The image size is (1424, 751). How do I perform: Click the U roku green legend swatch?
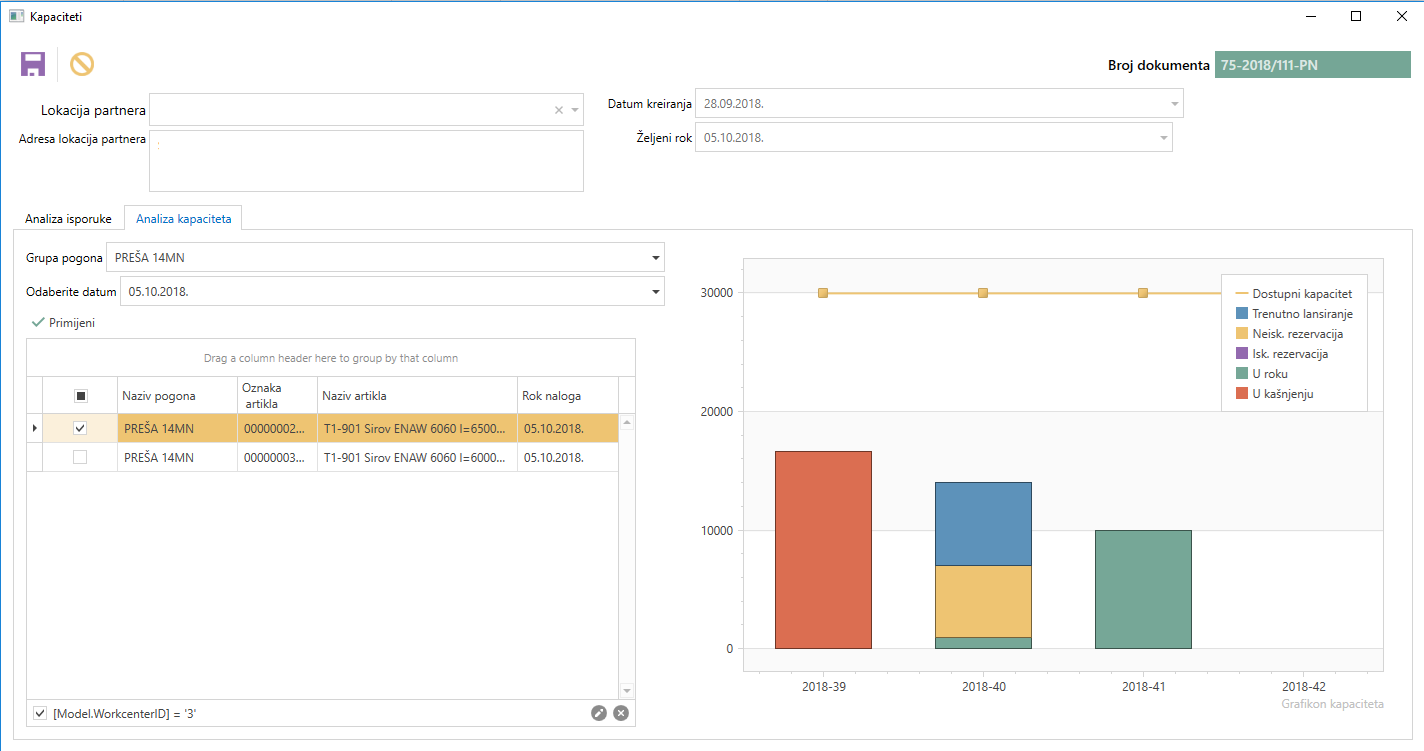[1242, 374]
